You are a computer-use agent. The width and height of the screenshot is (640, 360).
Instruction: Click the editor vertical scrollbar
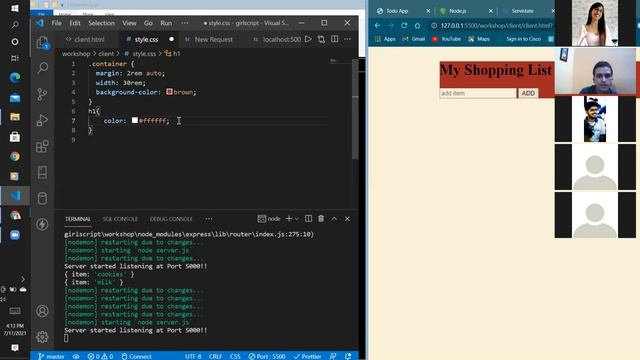[355, 109]
